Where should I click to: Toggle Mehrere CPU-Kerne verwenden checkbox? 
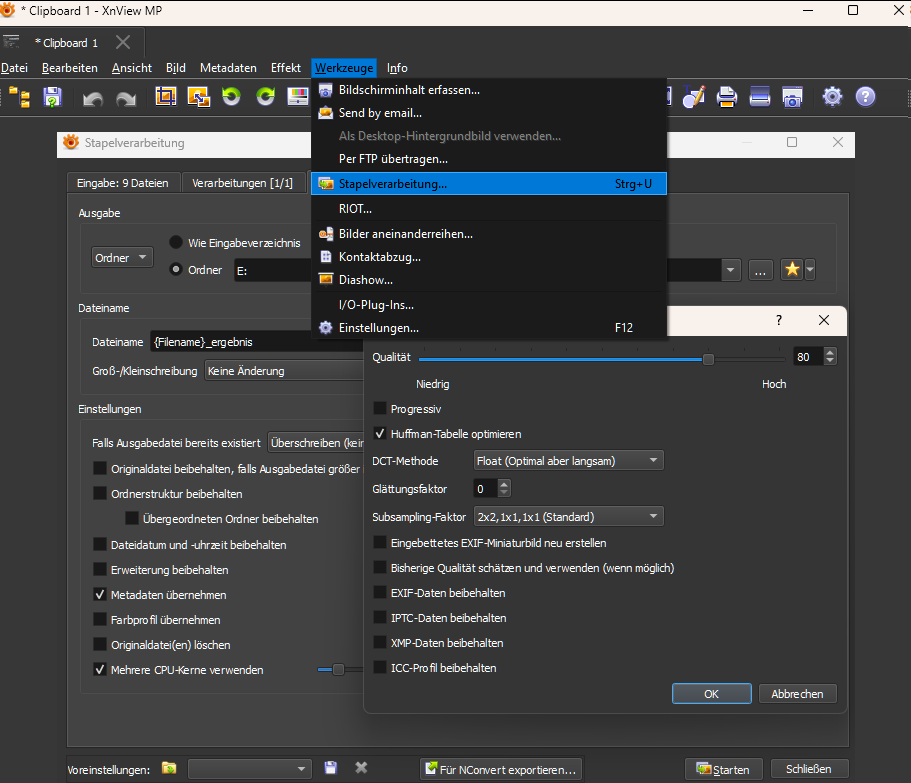(100, 669)
